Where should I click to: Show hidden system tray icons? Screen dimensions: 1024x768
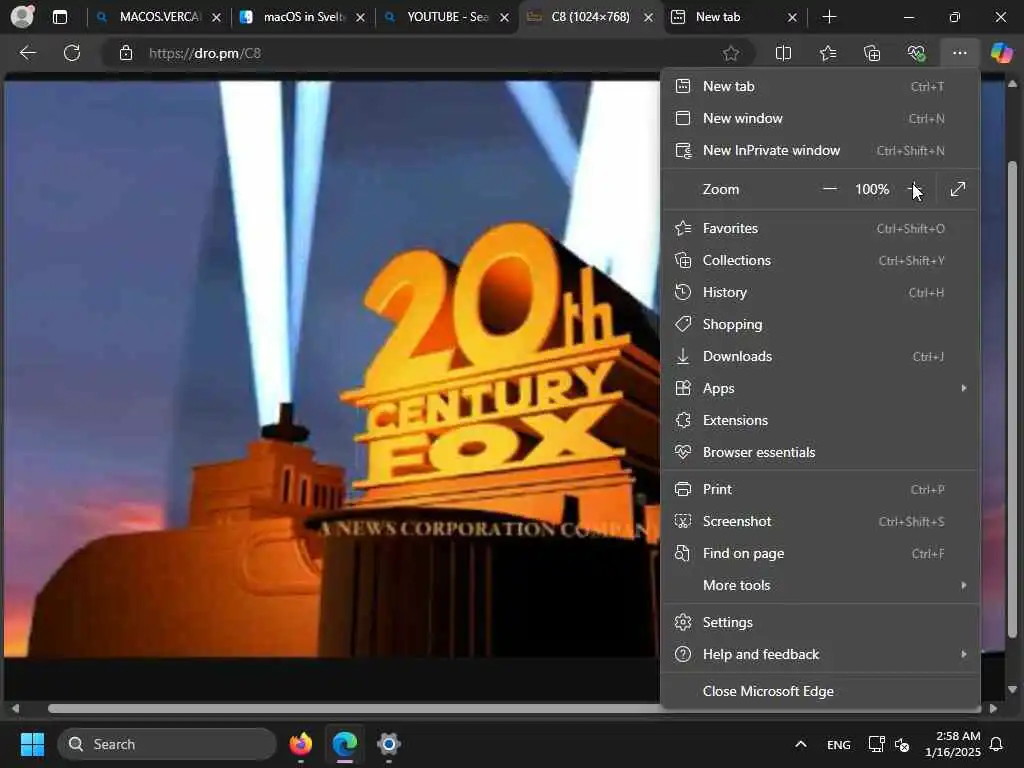tap(801, 744)
